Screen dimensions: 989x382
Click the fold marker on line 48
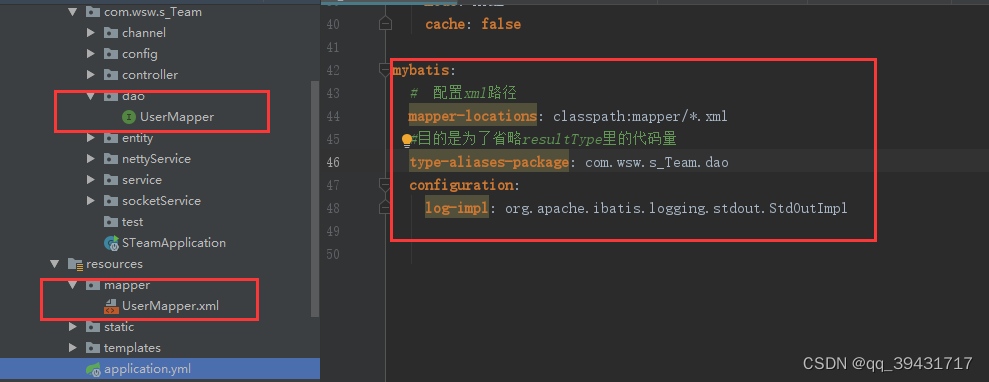tap(385, 208)
